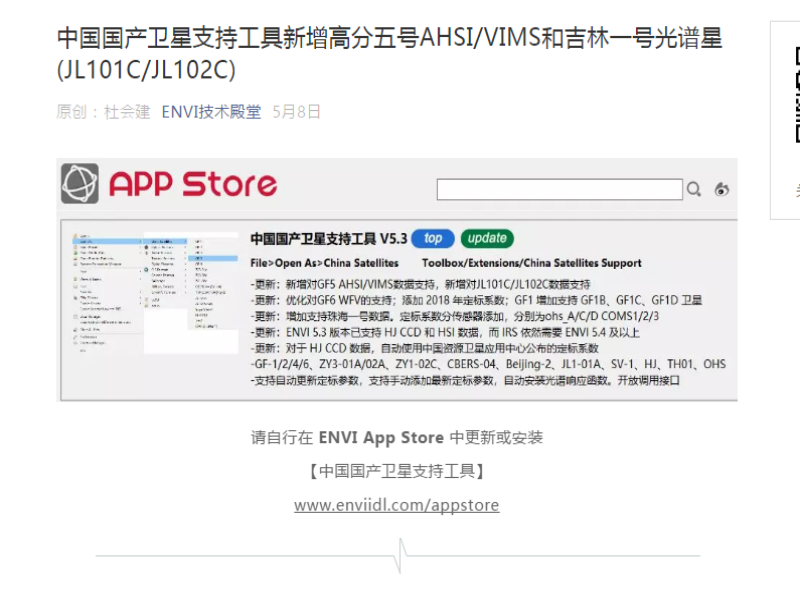Image resolution: width=800 pixels, height=600 pixels.
Task: Click the 中国国产卫星支持工具 V5.3 heading
Action: point(328,239)
